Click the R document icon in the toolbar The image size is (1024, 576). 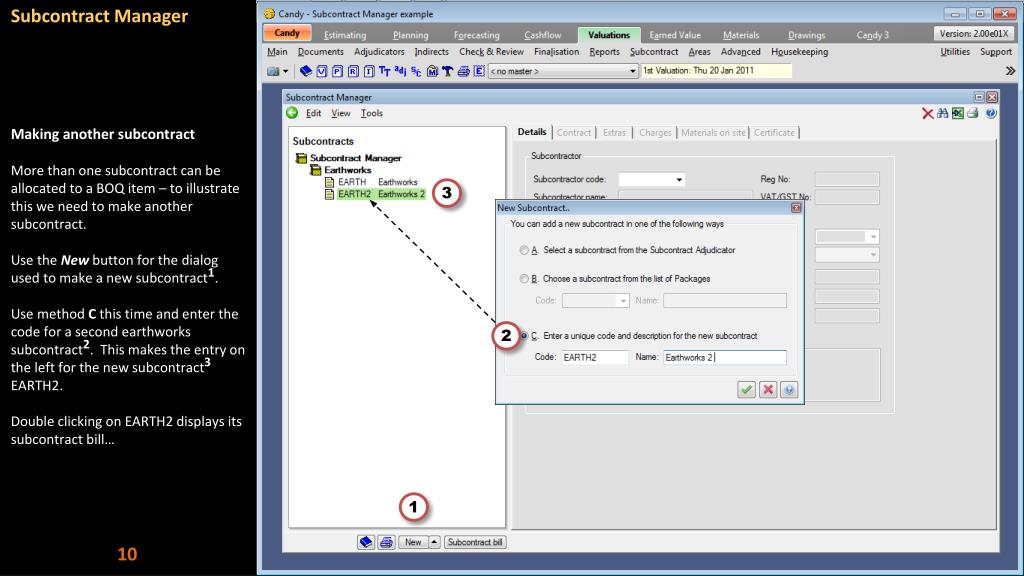click(x=353, y=71)
